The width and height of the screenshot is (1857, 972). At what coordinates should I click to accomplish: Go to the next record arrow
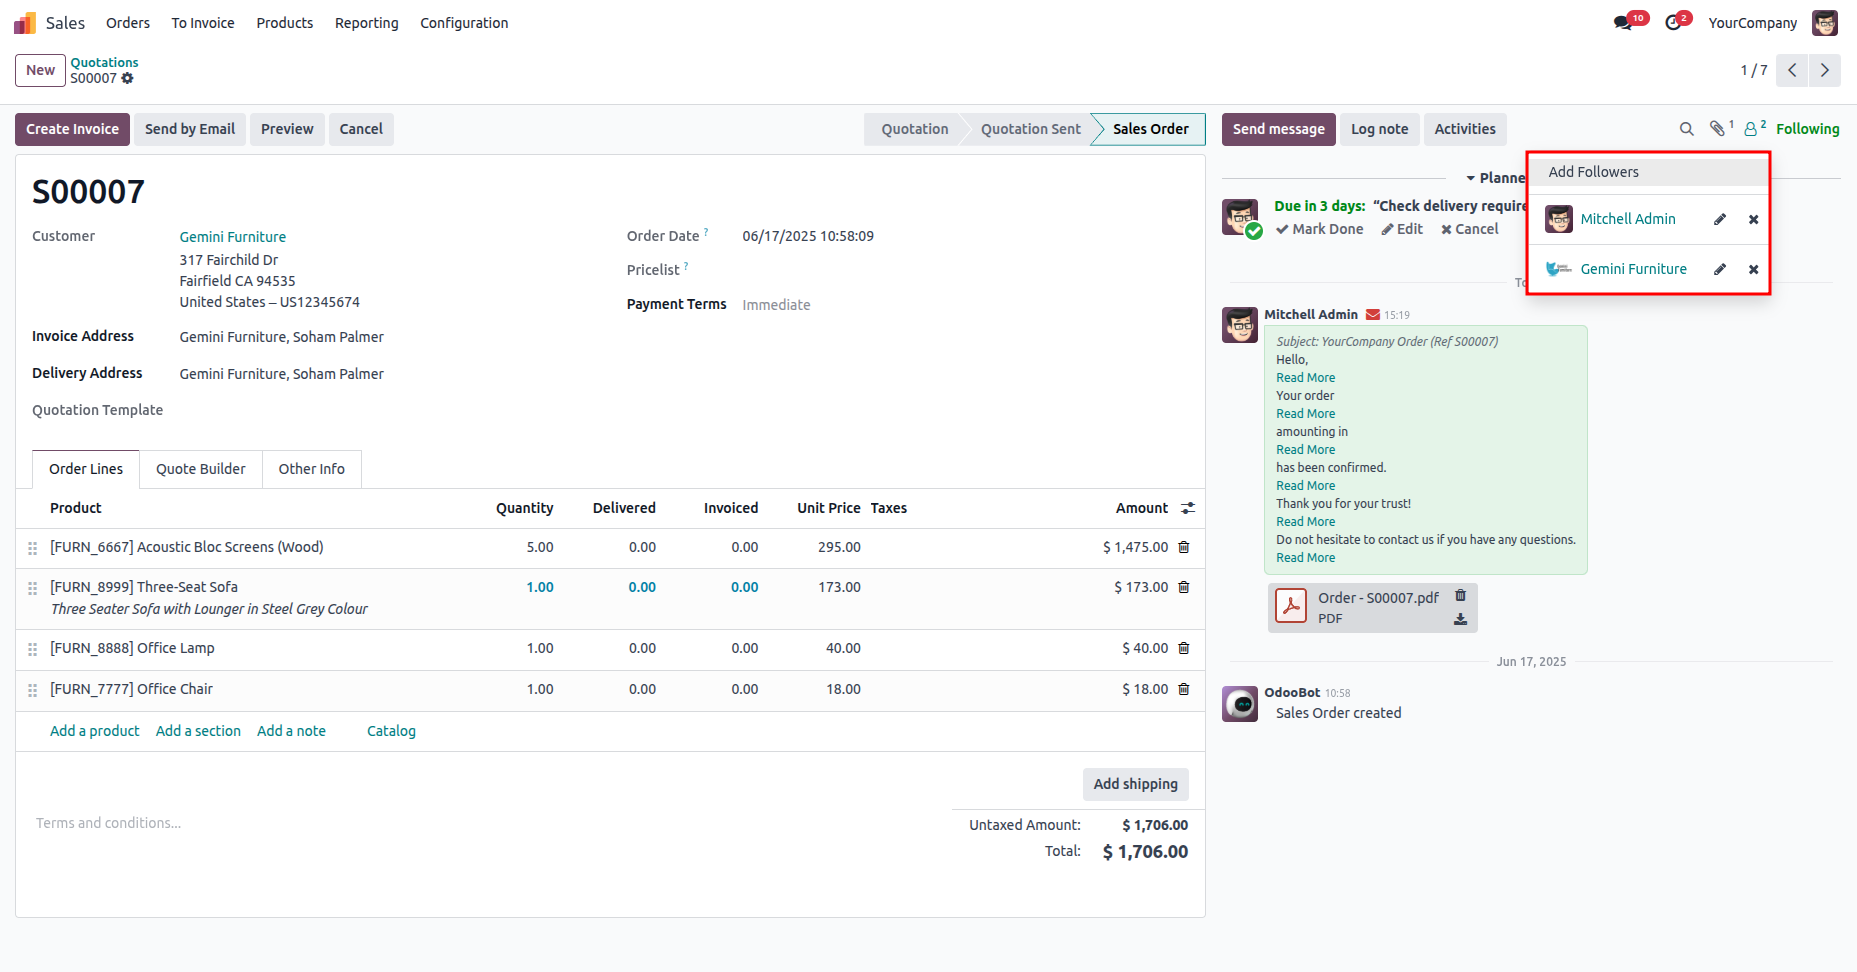(x=1825, y=70)
